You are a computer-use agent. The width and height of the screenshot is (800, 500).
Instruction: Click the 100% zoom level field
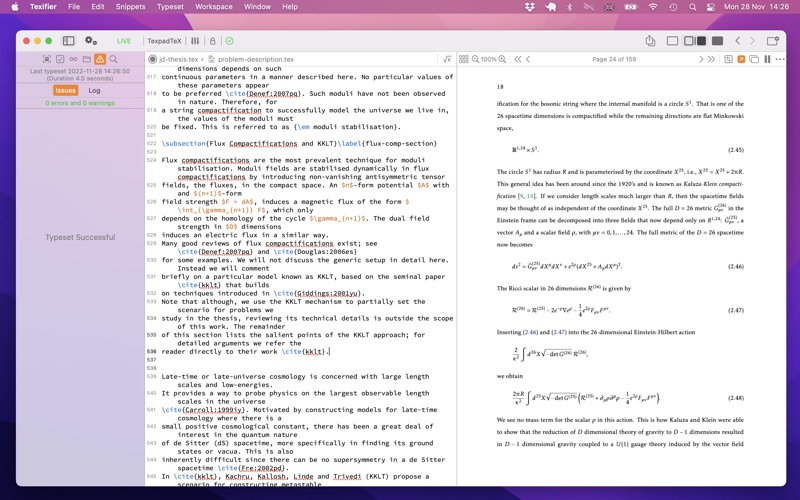point(488,59)
